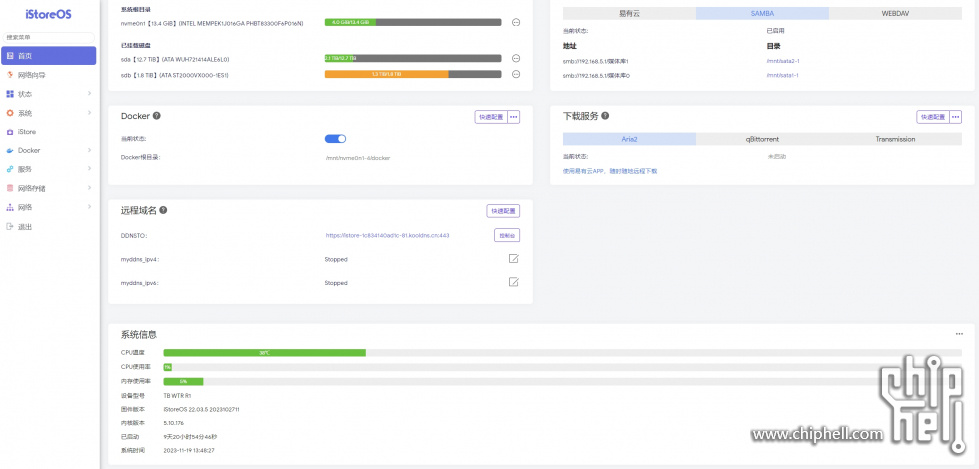Image resolution: width=979 pixels, height=469 pixels.
Task: Open the iStoreOS logo home link
Action: (x=49, y=14)
